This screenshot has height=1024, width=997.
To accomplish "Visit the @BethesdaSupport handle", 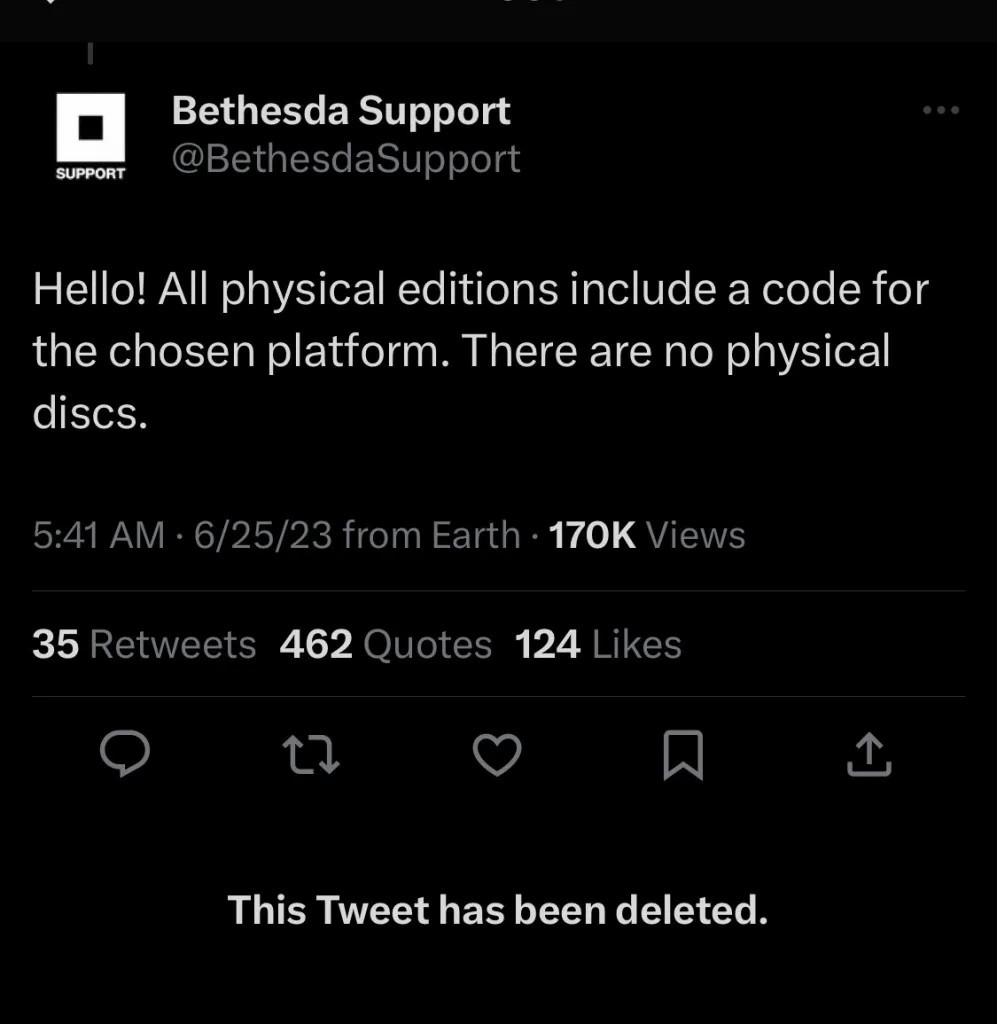I will point(346,159).
